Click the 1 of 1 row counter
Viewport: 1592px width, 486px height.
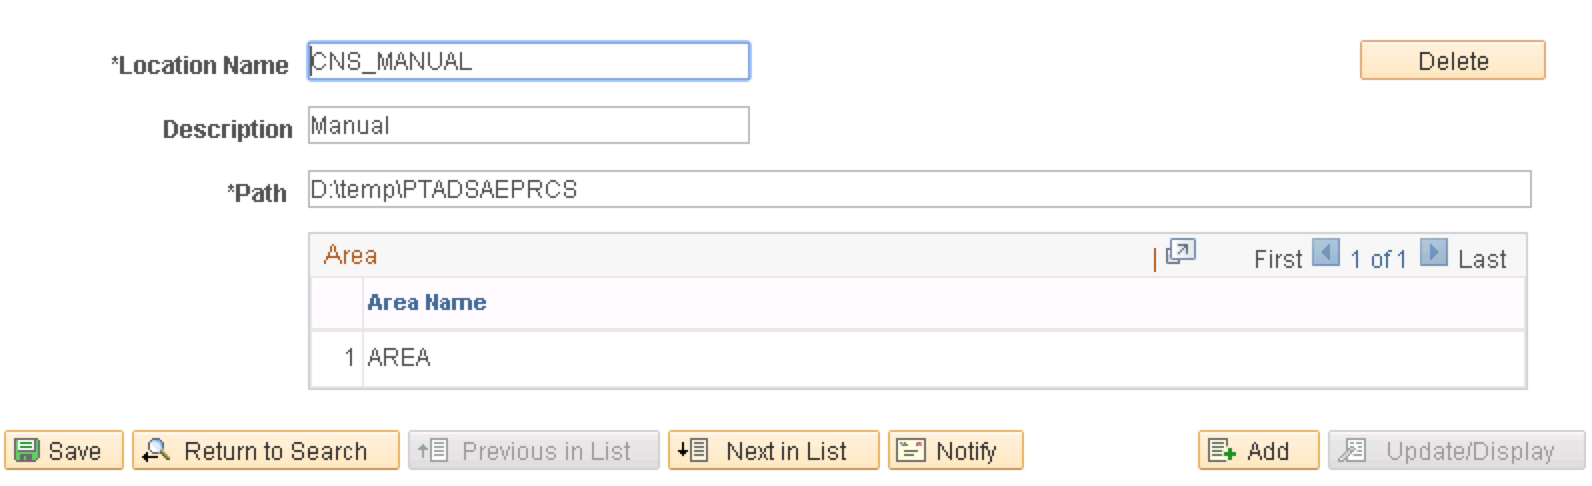tap(1378, 259)
